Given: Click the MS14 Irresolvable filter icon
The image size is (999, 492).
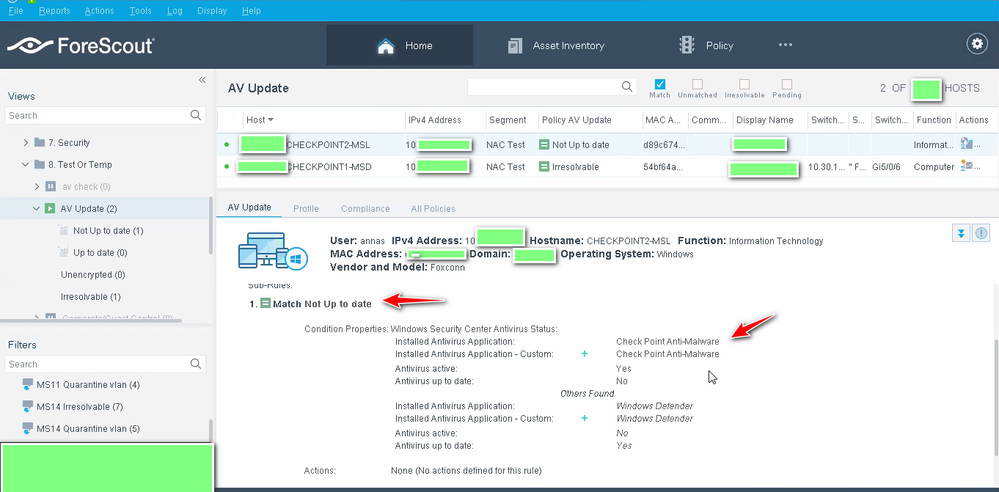Looking at the screenshot, I should point(27,407).
